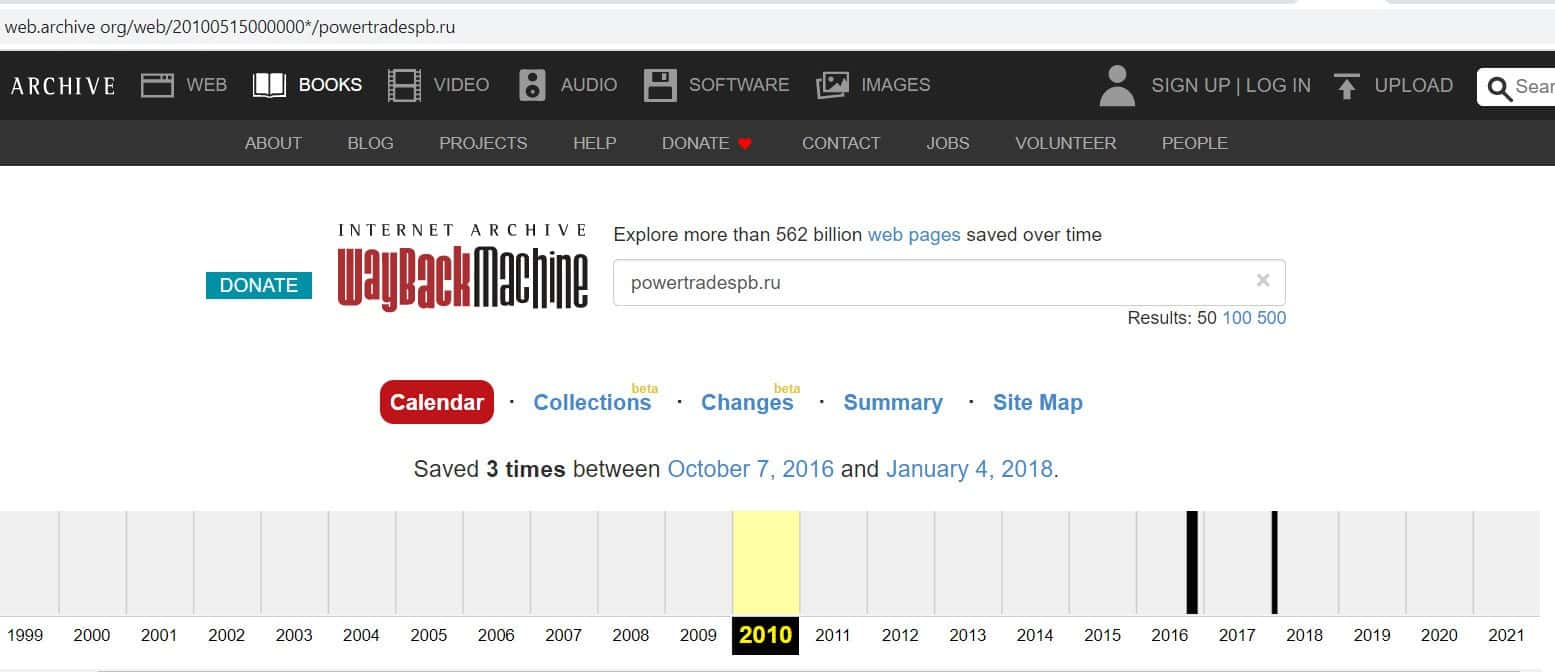Click the user avatar icon
This screenshot has width=1555, height=672.
tap(1117, 86)
